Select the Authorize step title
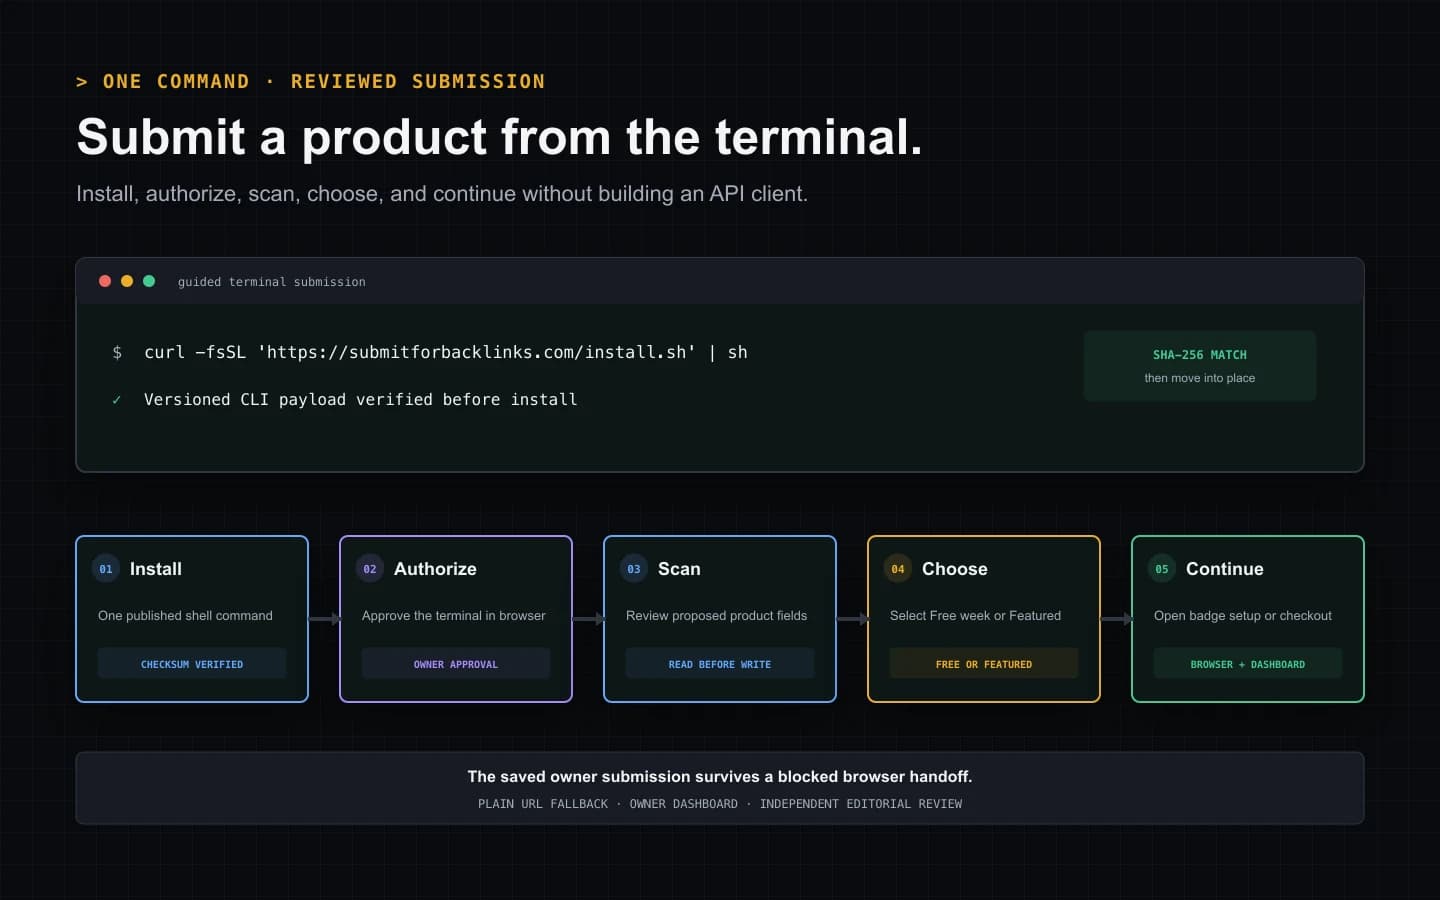Screen dimensions: 1440x900 click(x=435, y=569)
